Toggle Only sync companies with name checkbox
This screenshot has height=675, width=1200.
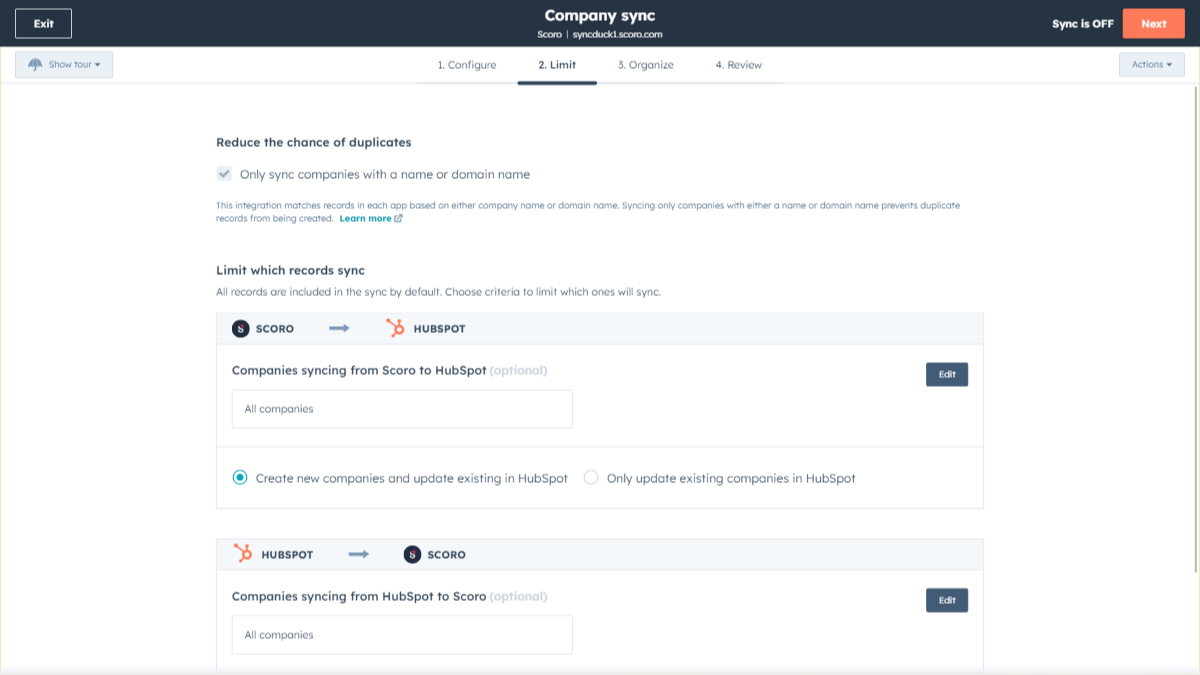tap(224, 174)
